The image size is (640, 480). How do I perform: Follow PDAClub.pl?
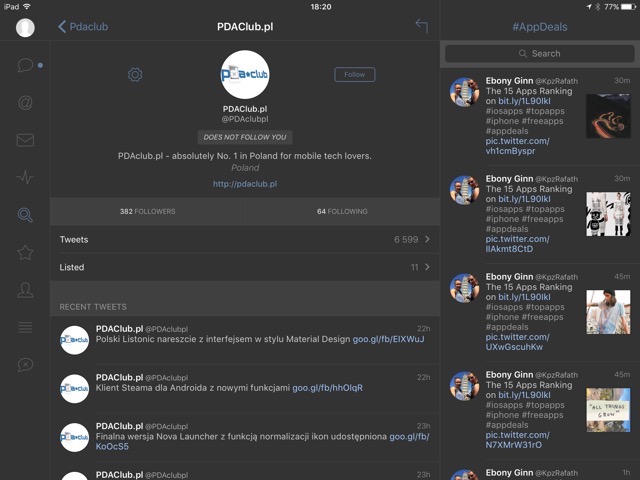tap(355, 75)
